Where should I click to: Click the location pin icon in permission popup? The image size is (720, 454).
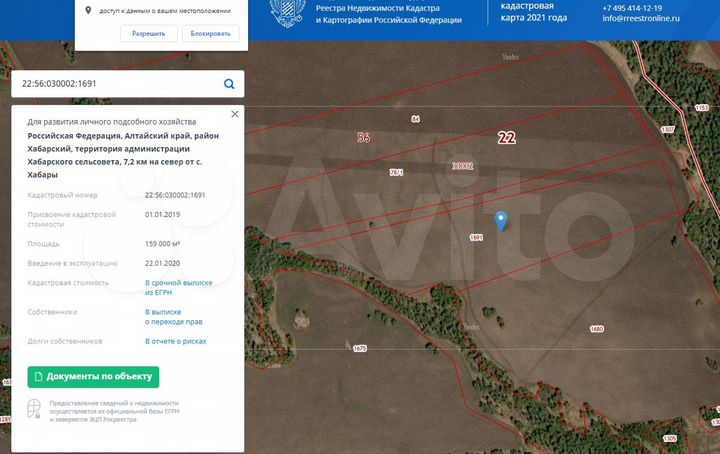pos(89,10)
